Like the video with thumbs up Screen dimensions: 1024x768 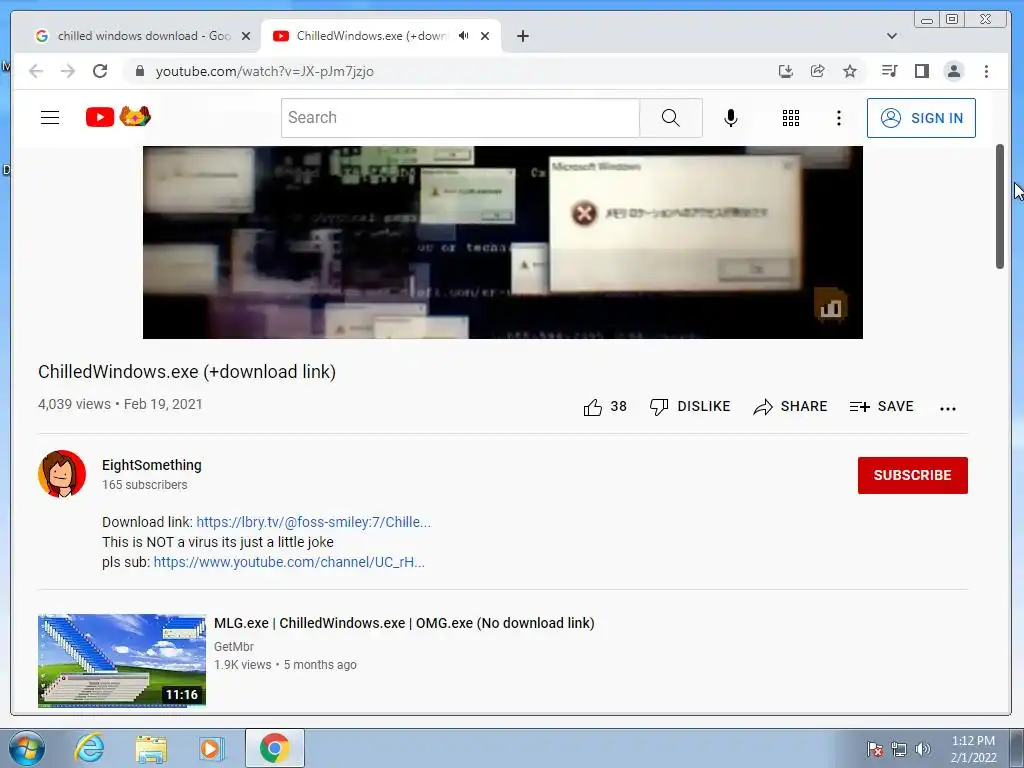[x=605, y=407]
